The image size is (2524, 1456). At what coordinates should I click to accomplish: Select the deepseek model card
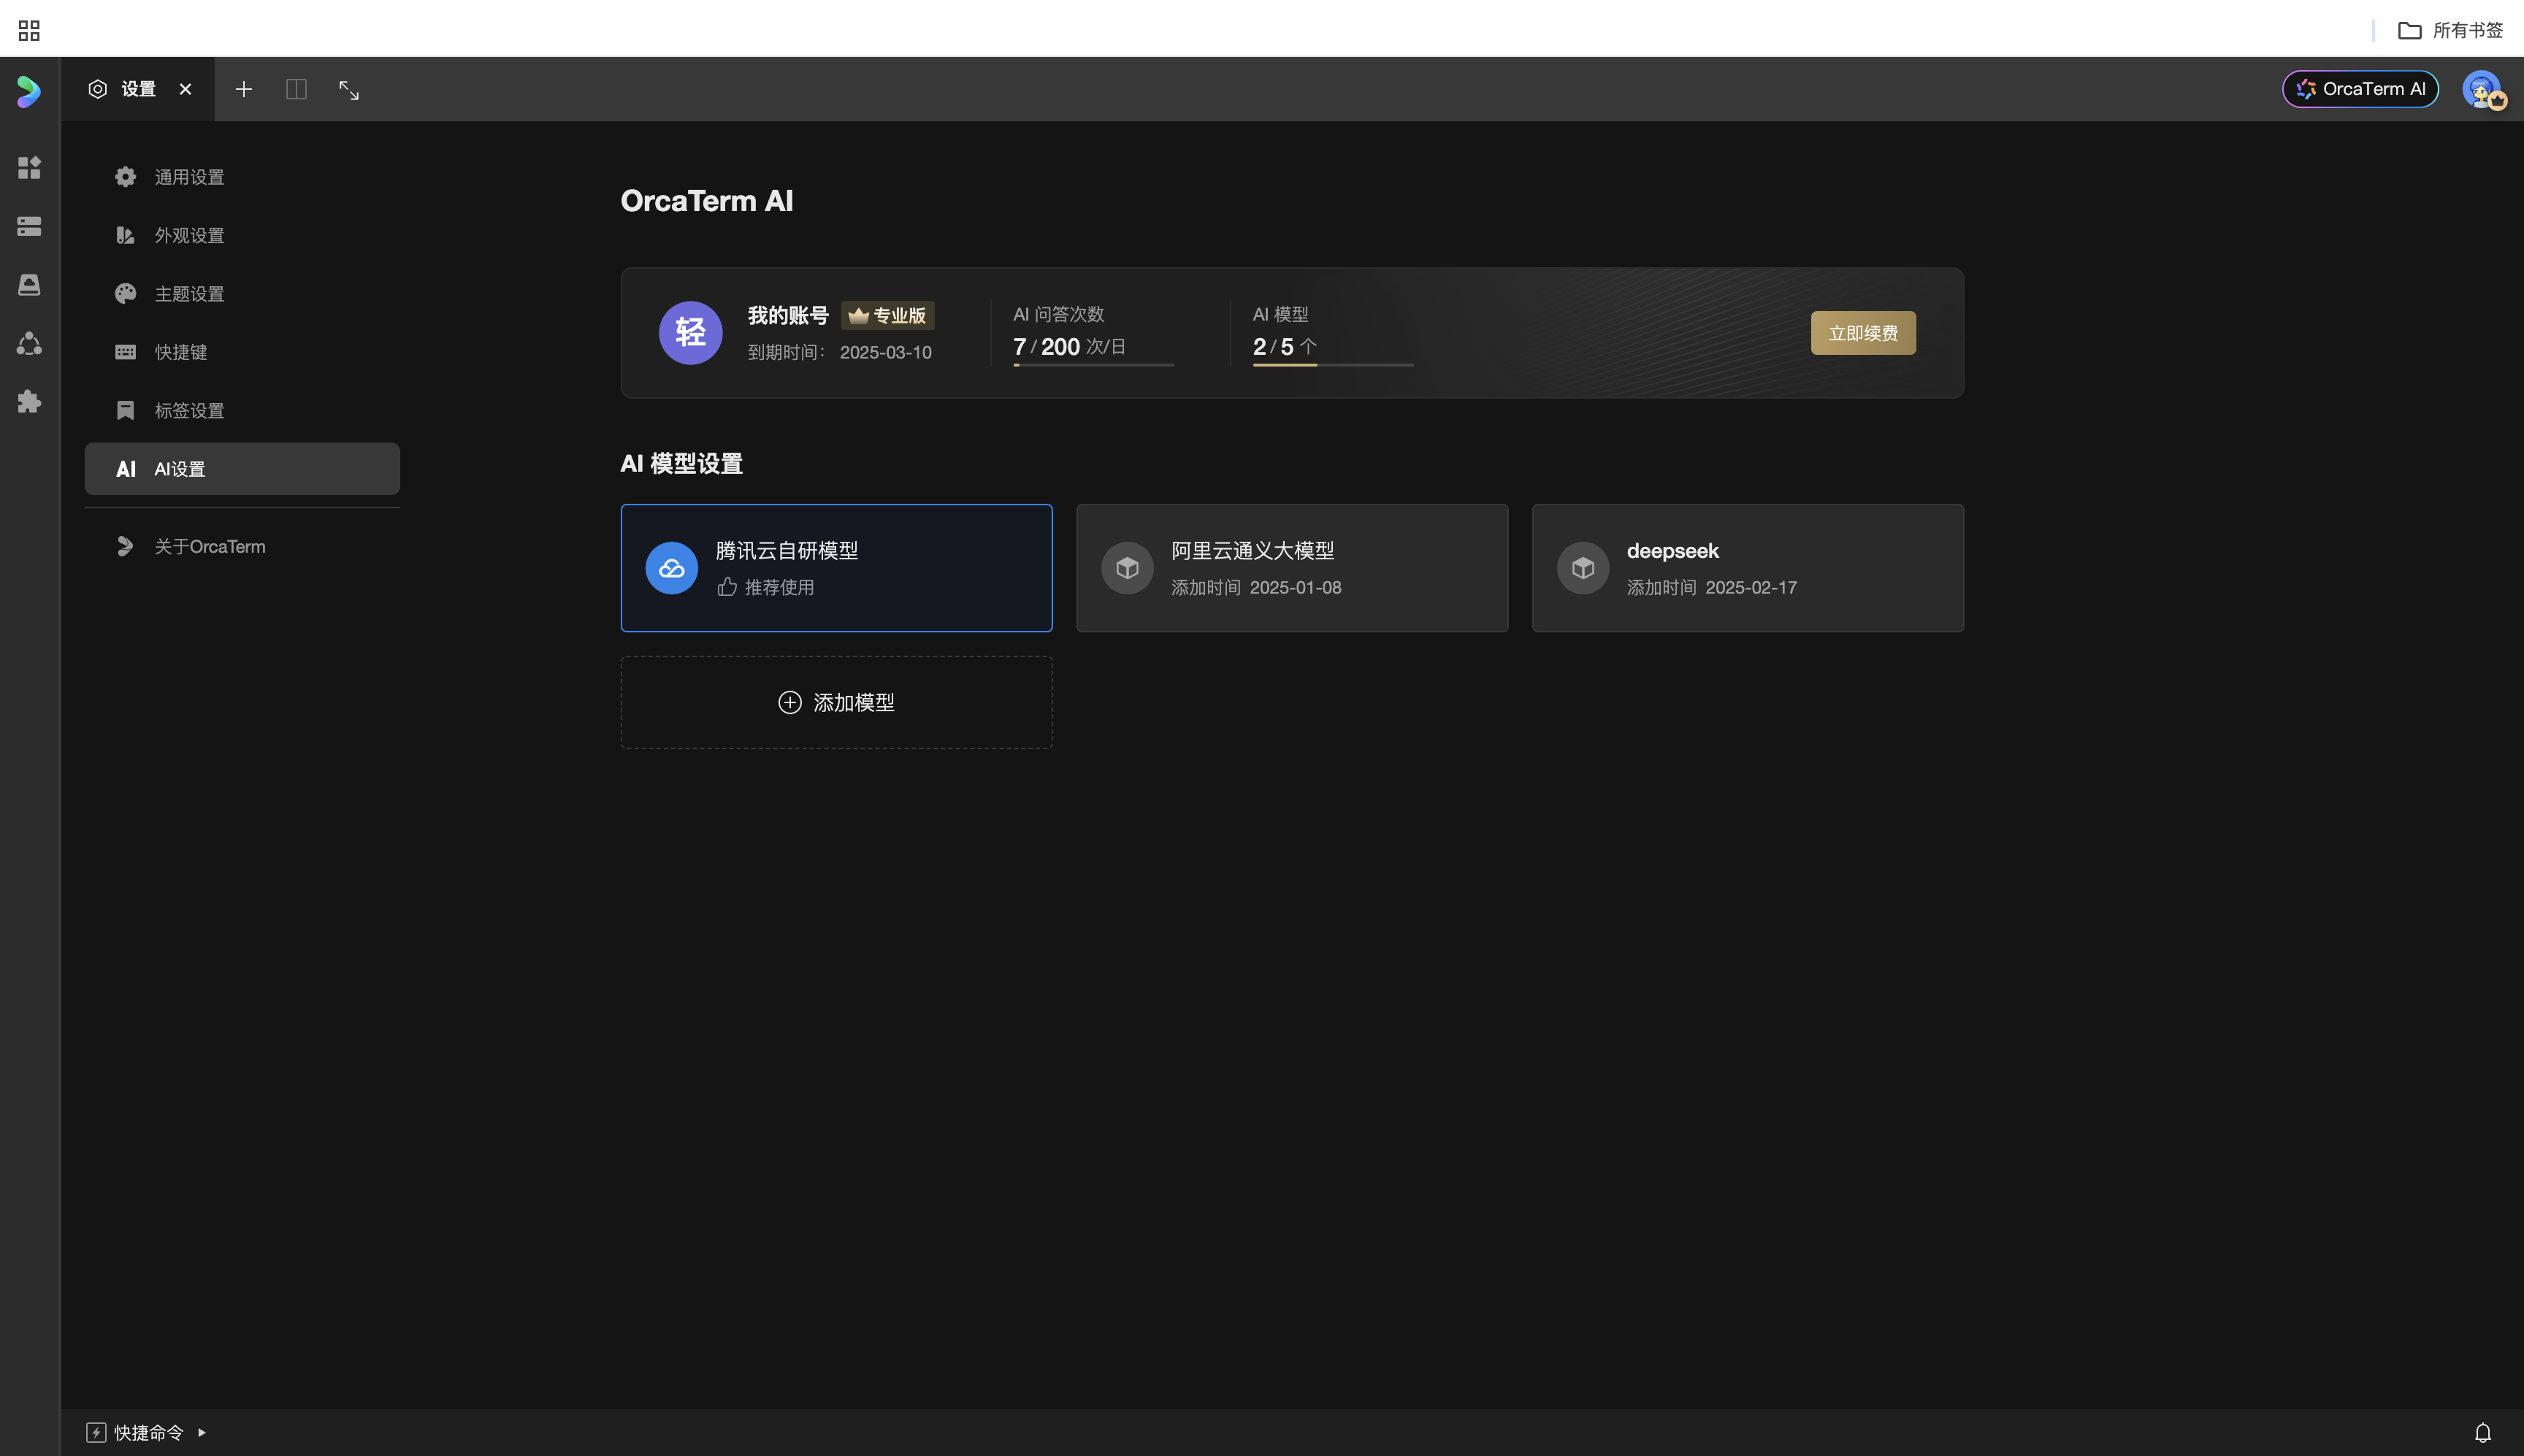point(1748,568)
